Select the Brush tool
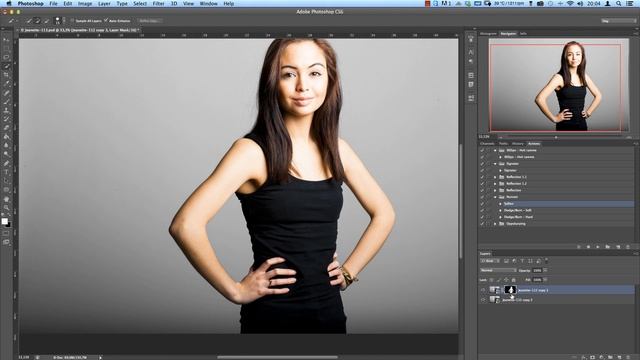This screenshot has width=640, height=360. pos(6,102)
